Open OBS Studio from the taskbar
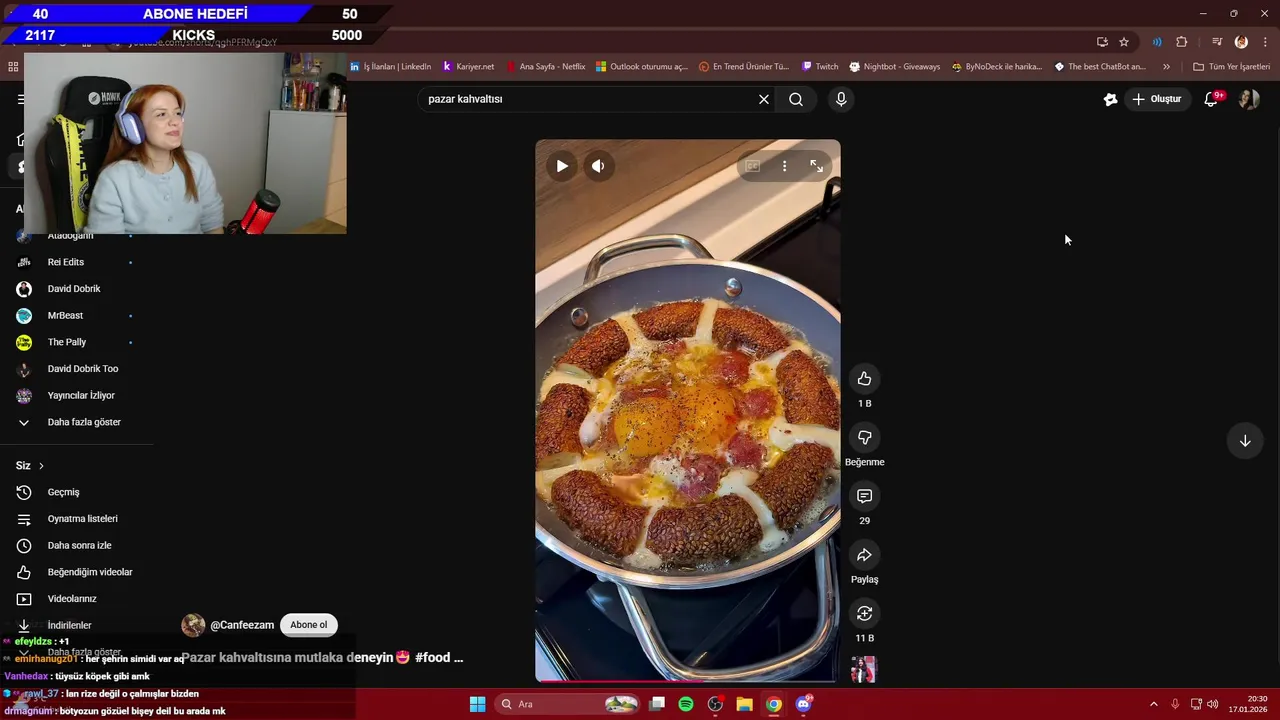Image resolution: width=1280 pixels, height=720 pixels. tap(715, 704)
